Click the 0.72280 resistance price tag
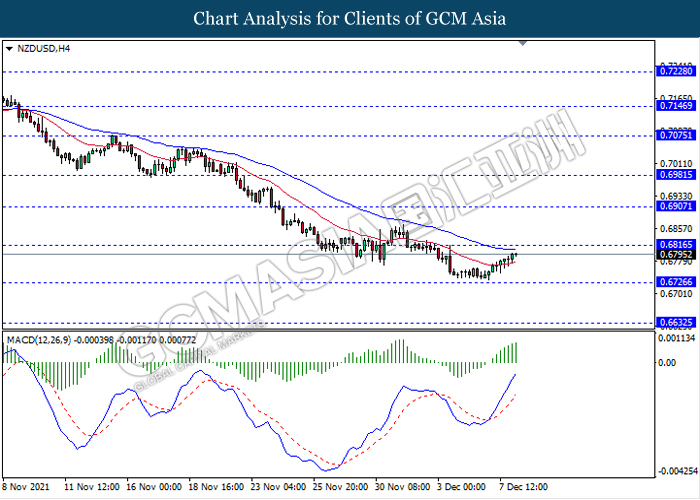700x500 pixels. (x=676, y=72)
